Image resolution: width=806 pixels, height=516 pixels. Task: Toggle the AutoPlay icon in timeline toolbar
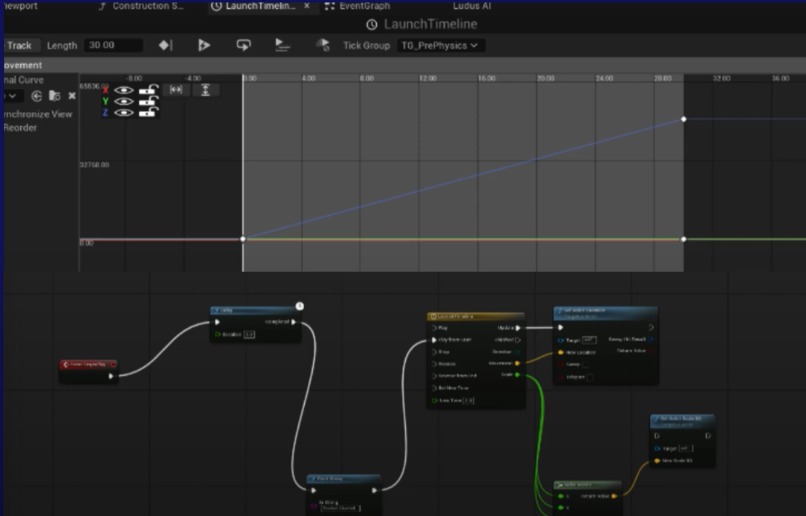point(204,45)
